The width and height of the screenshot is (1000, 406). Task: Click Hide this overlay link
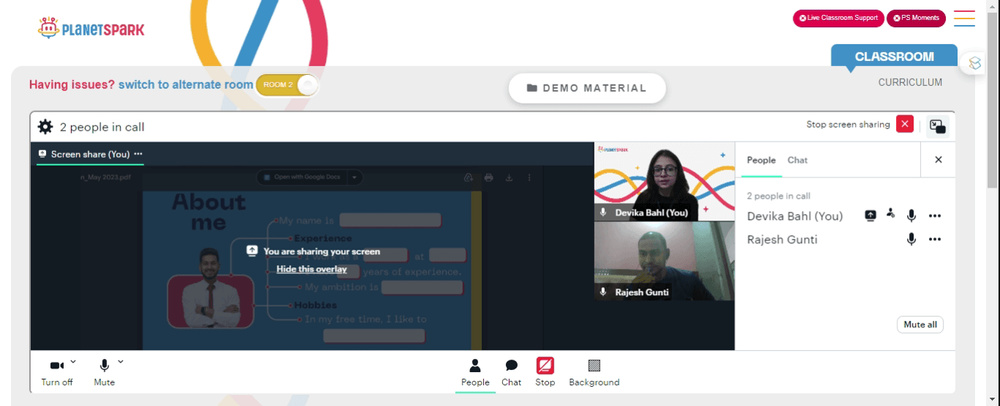pos(311,269)
